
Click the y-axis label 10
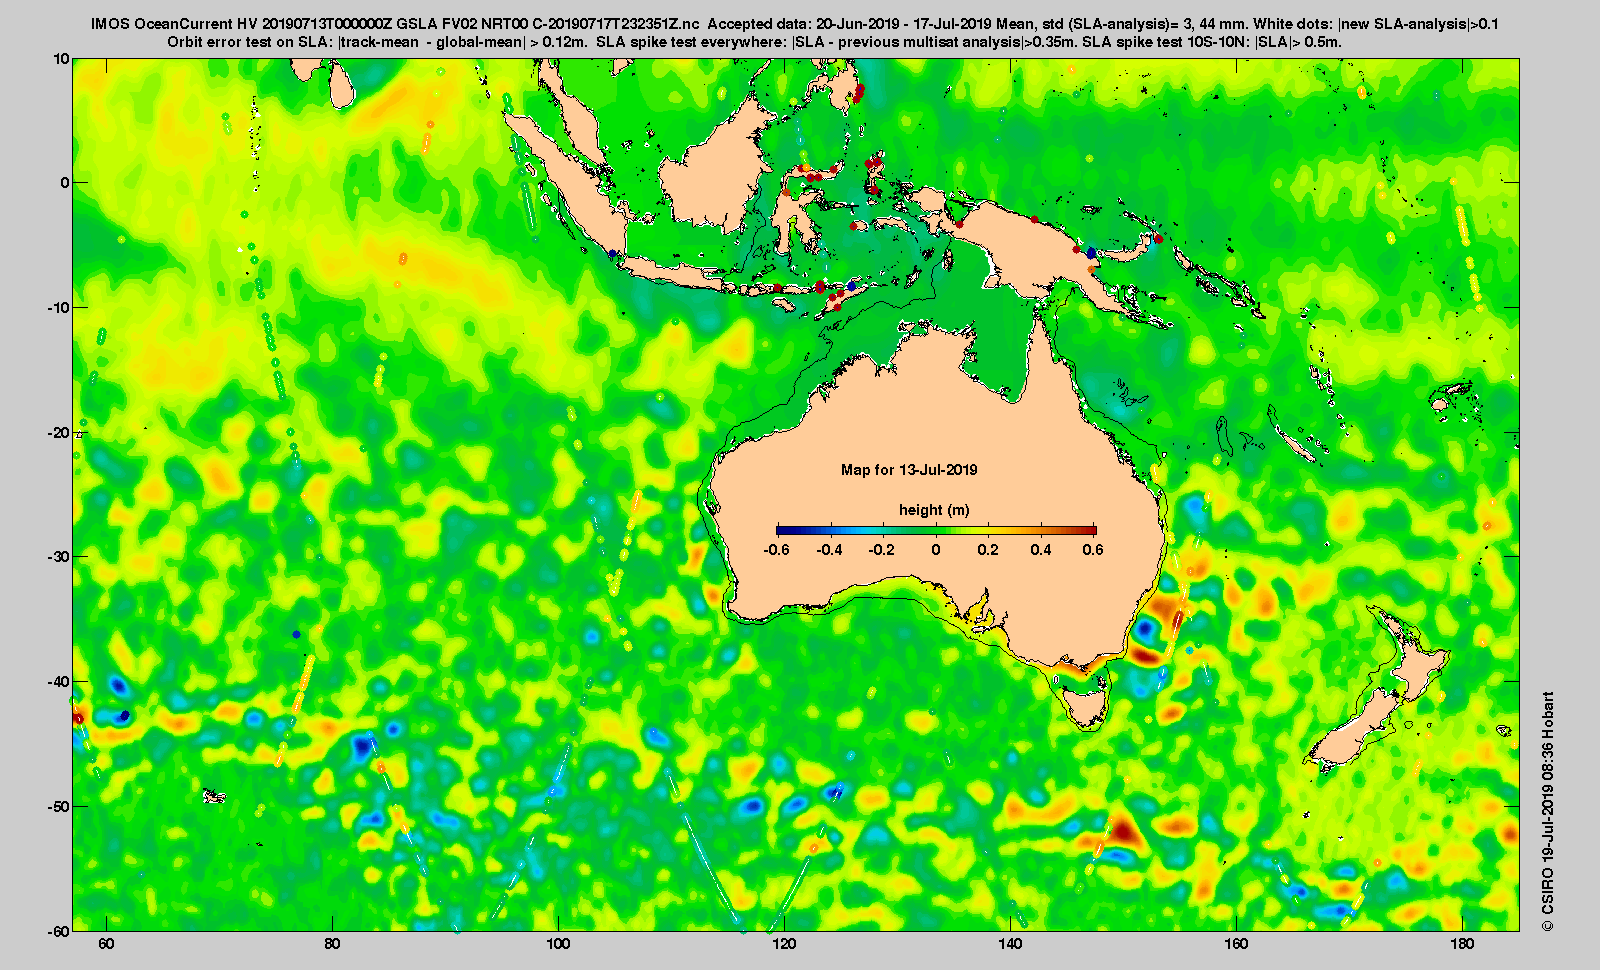(62, 59)
